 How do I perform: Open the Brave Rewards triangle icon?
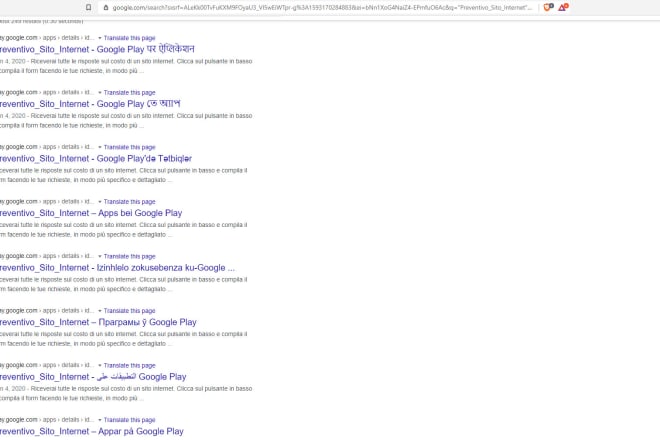pyautogui.click(x=563, y=7)
